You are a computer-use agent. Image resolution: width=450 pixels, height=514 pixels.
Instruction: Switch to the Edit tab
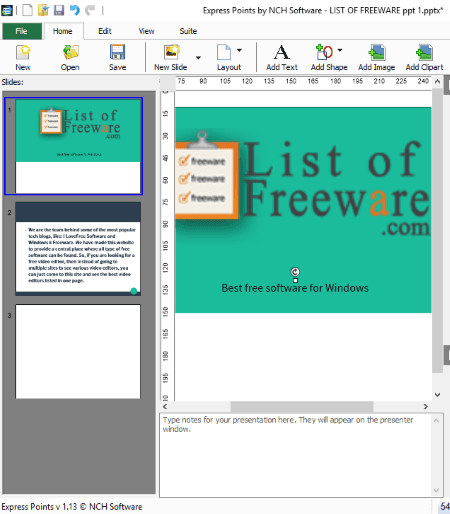click(x=105, y=31)
